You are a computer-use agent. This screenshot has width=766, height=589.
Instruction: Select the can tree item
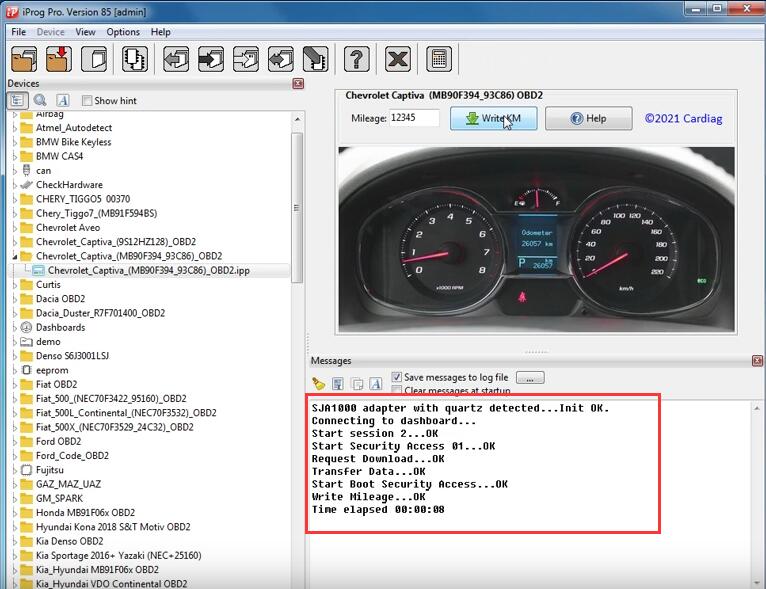tap(43, 170)
